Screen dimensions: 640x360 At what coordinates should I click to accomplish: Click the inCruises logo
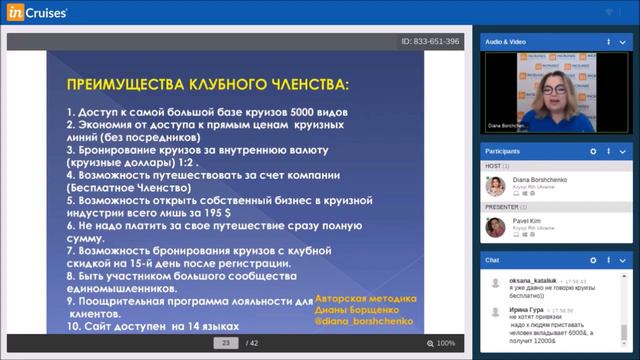[37, 13]
